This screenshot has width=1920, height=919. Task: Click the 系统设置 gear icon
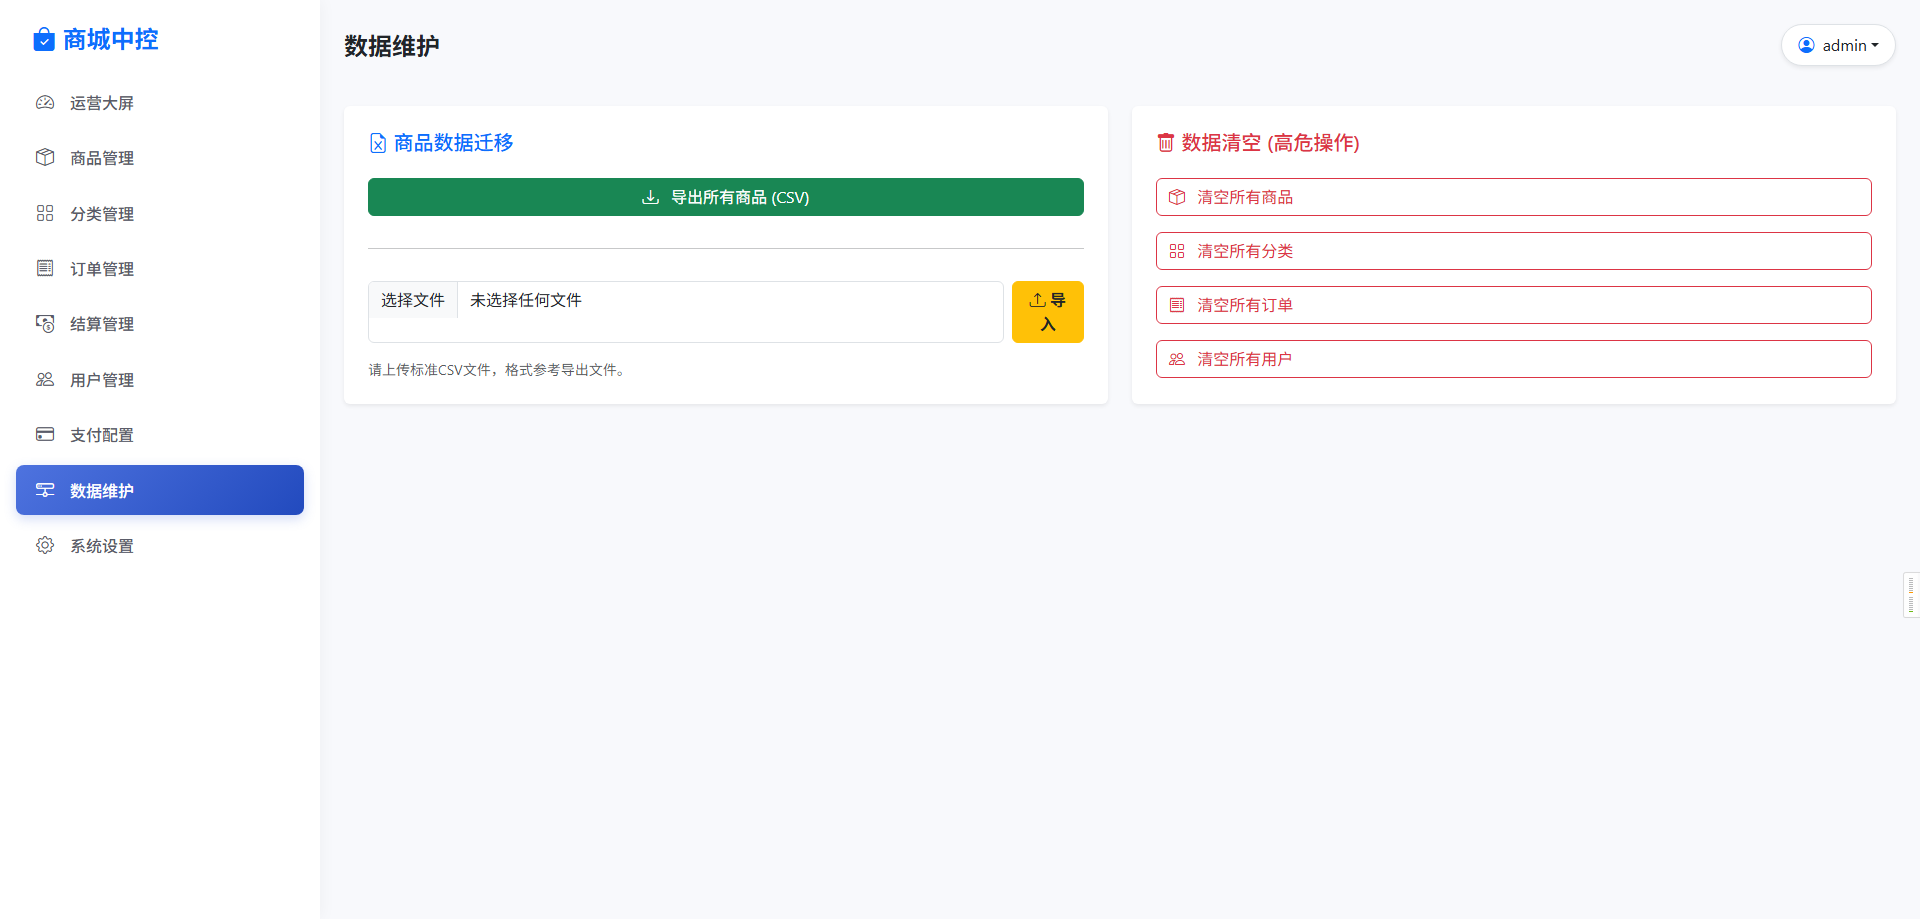45,545
